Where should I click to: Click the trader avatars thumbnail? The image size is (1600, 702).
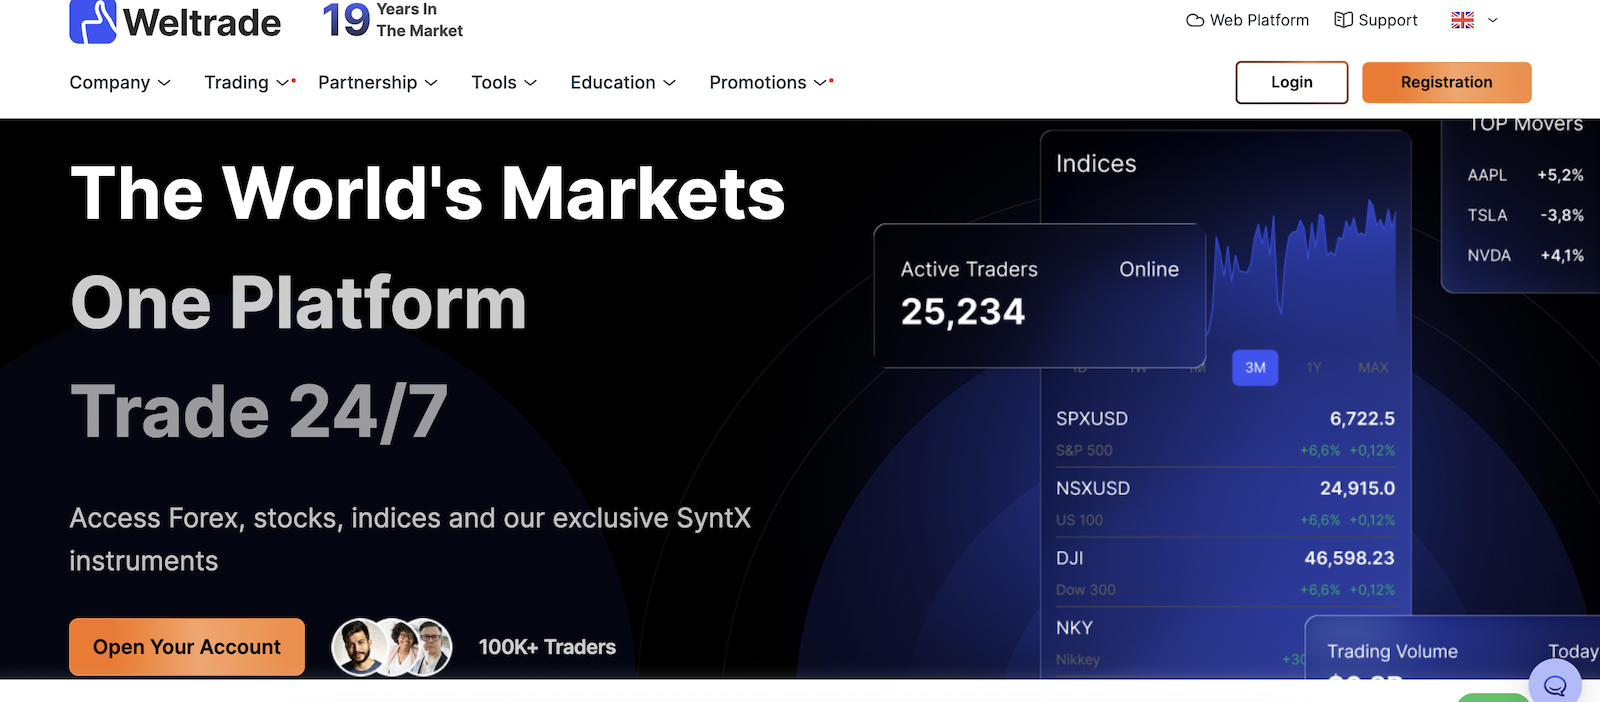click(392, 647)
